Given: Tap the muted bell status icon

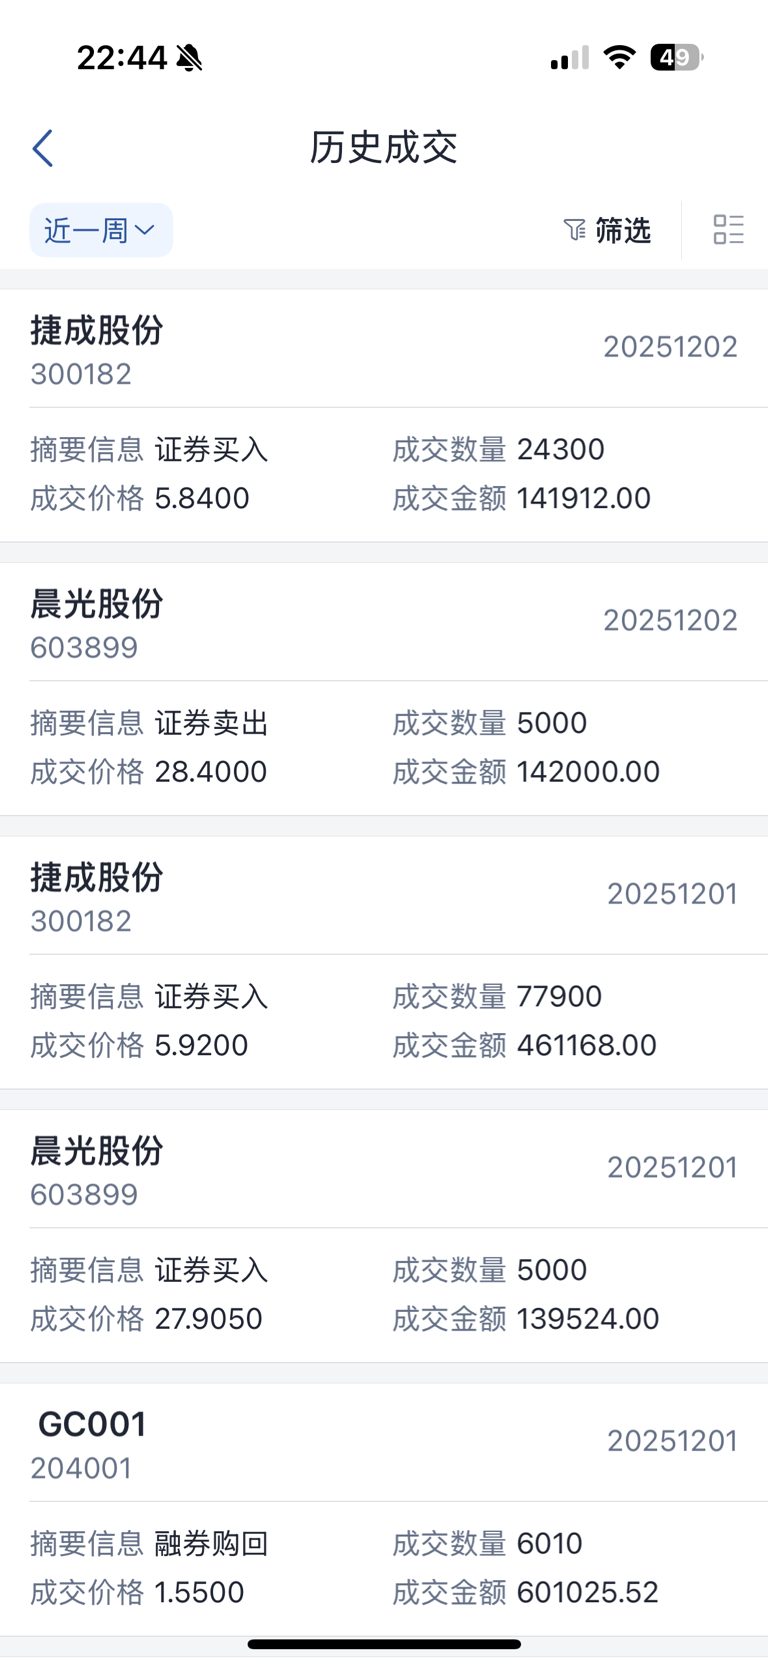Looking at the screenshot, I should tap(189, 58).
